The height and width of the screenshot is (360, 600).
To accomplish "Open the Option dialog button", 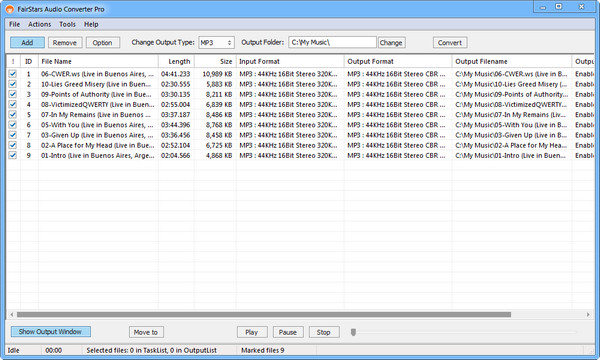I will coord(103,42).
